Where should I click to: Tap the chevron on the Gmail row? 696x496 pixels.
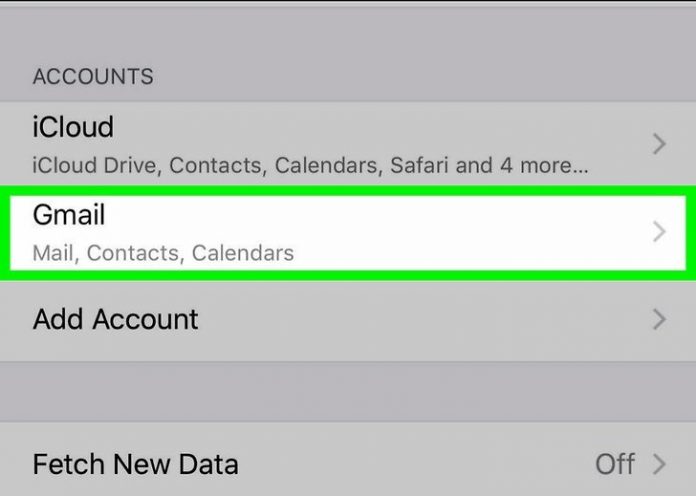click(659, 232)
